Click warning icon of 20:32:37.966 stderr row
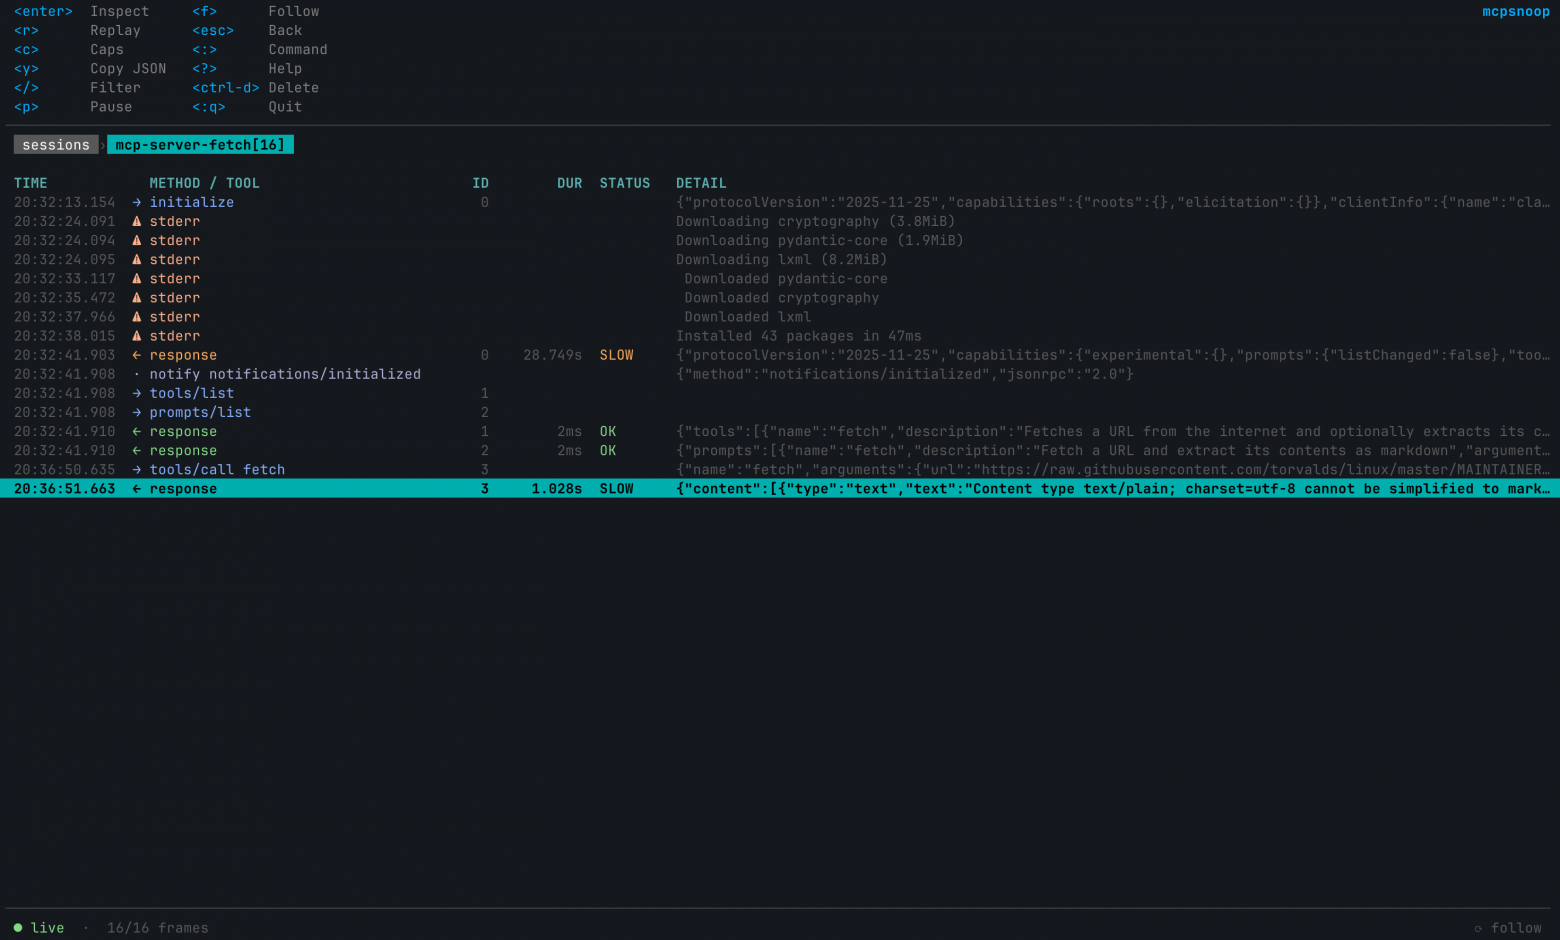The height and width of the screenshot is (940, 1560). 137,317
